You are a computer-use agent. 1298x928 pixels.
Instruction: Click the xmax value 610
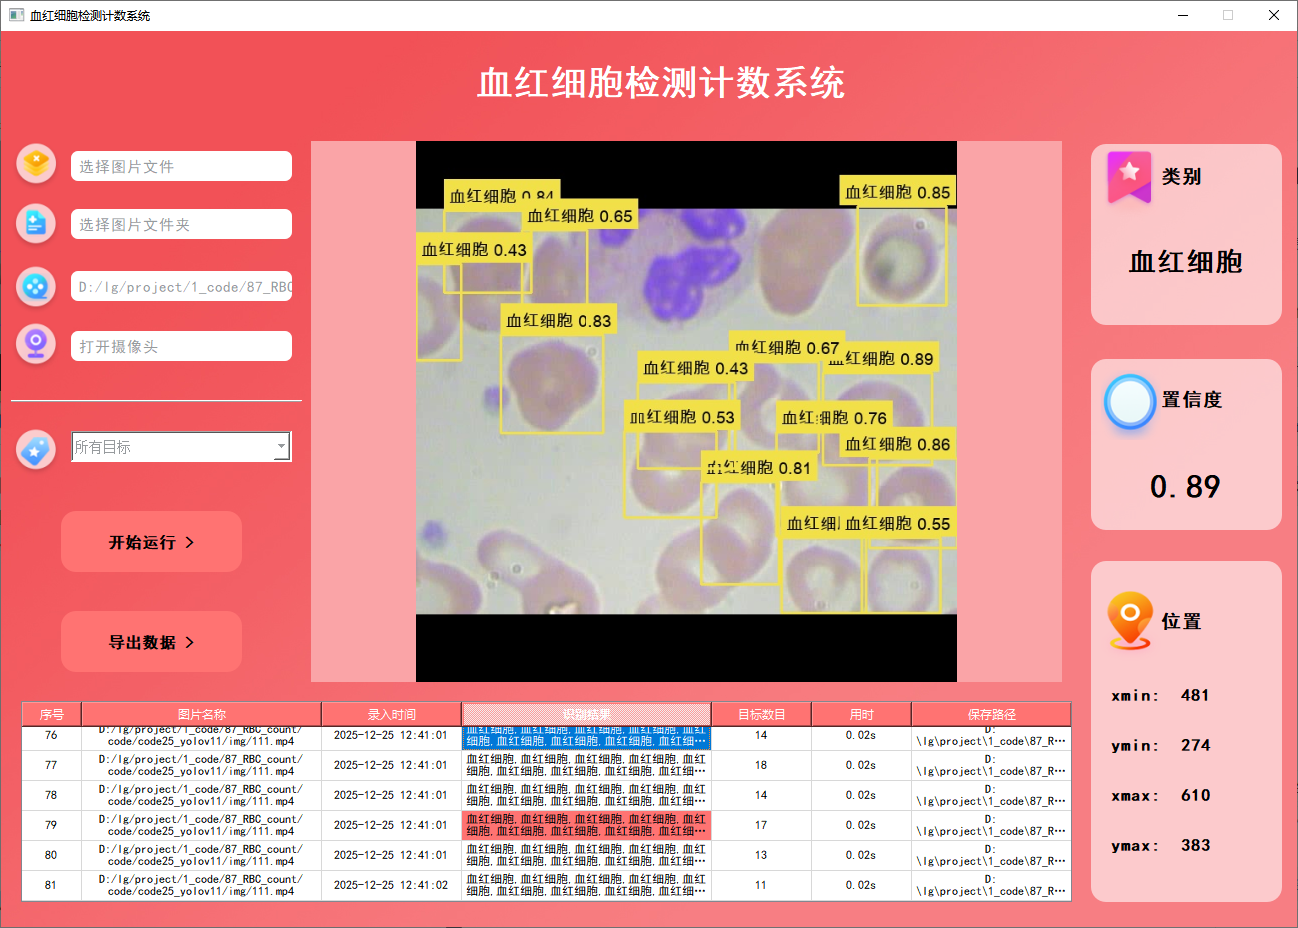[x=1195, y=795]
